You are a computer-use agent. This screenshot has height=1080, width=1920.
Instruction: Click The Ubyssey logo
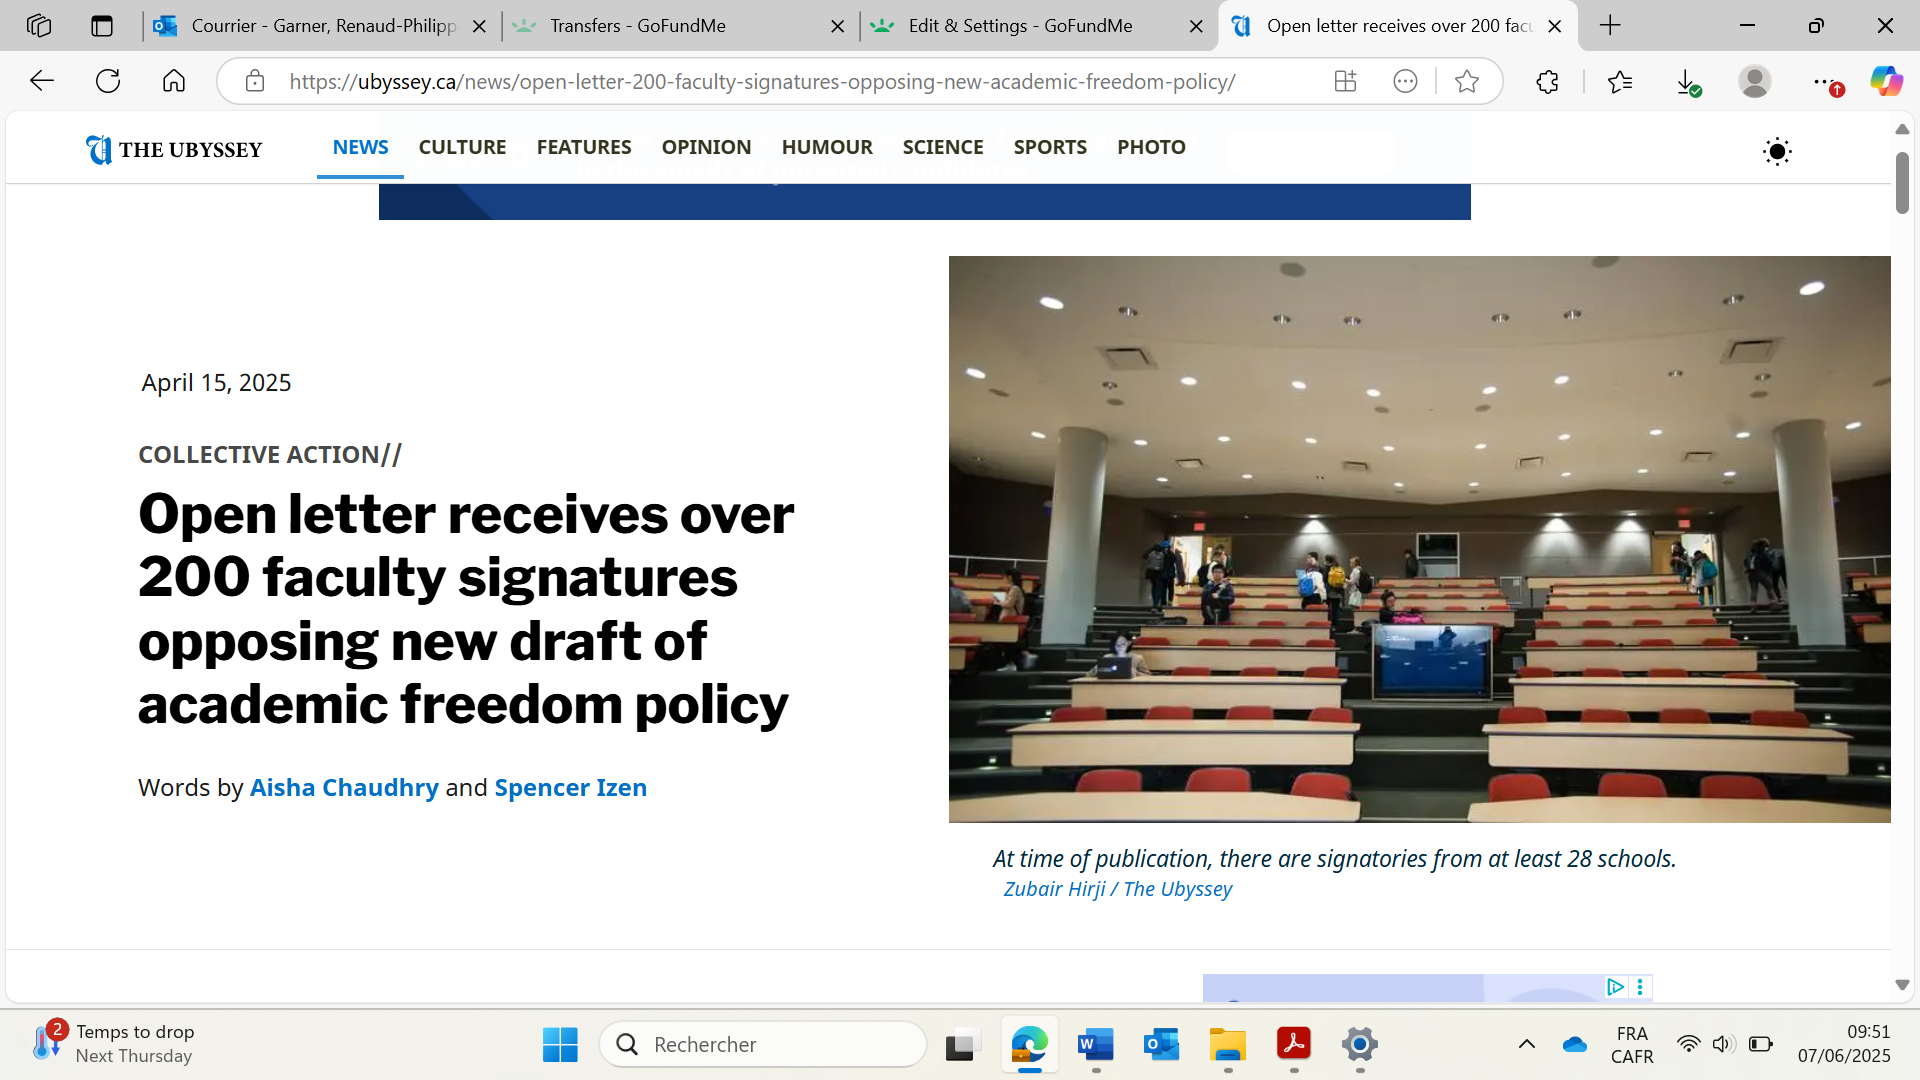174,150
